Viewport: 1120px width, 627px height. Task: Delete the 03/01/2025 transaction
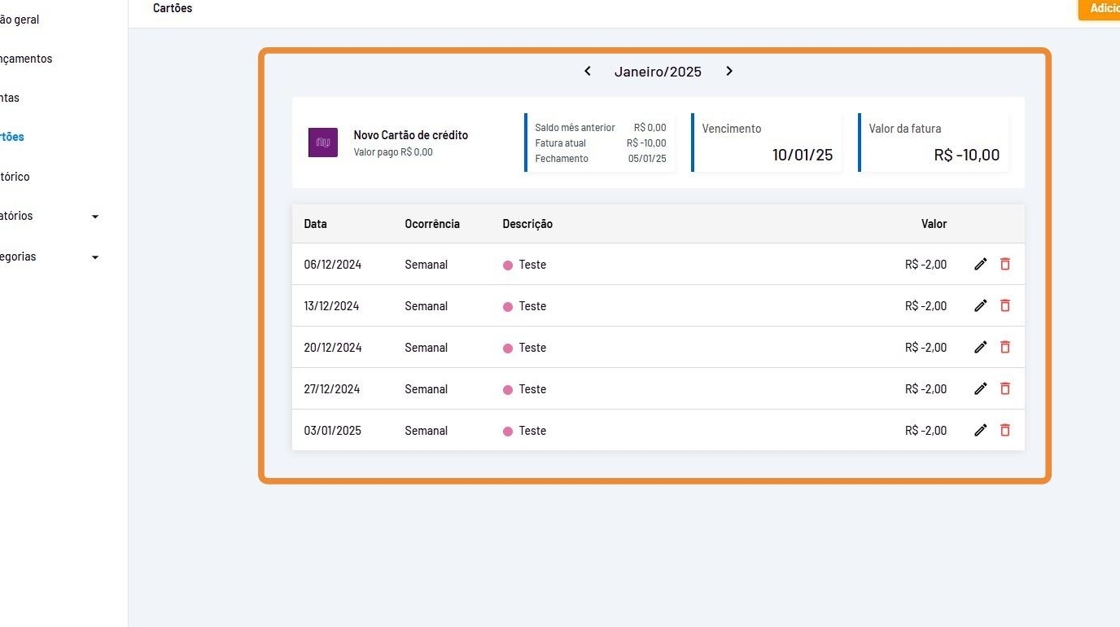coord(1005,430)
